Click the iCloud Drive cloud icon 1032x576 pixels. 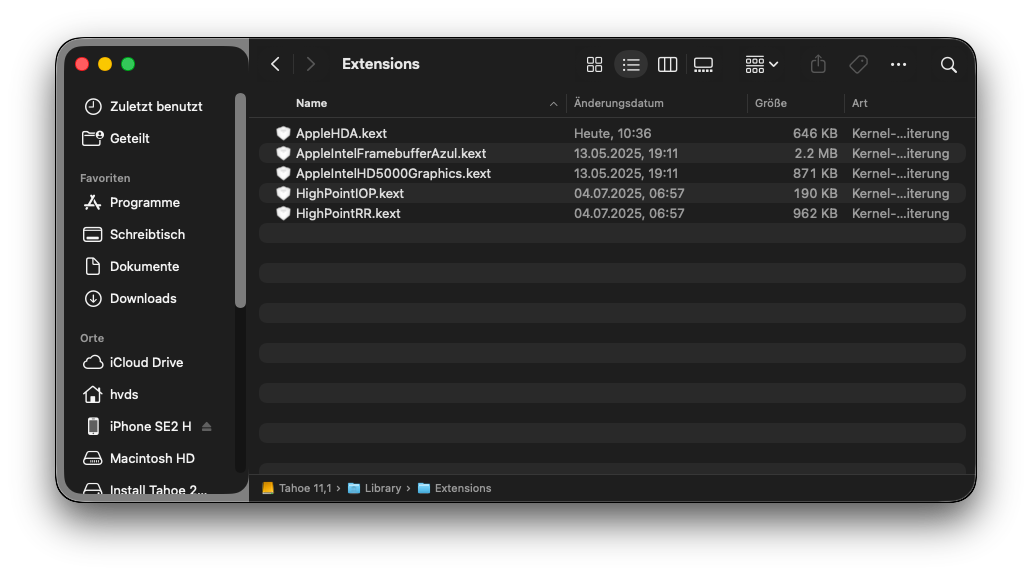[93, 362]
